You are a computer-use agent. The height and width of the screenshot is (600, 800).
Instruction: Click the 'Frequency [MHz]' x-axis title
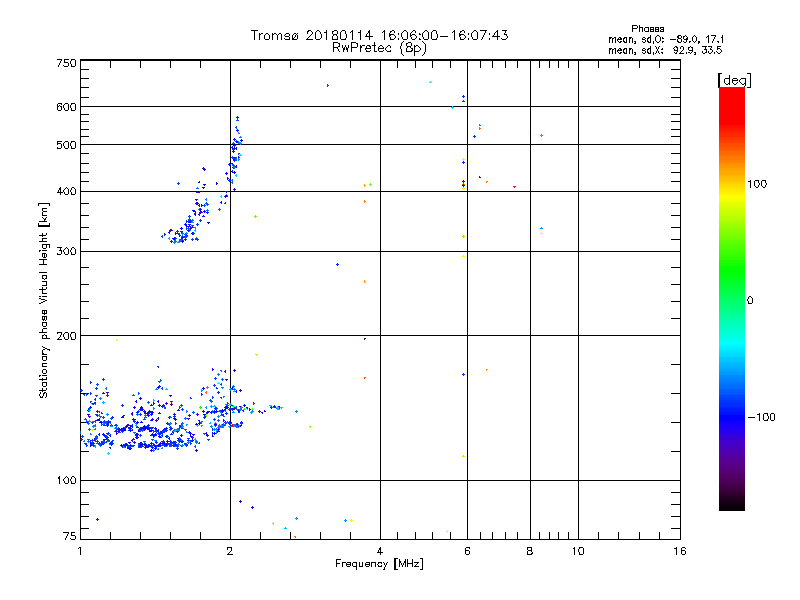(379, 564)
